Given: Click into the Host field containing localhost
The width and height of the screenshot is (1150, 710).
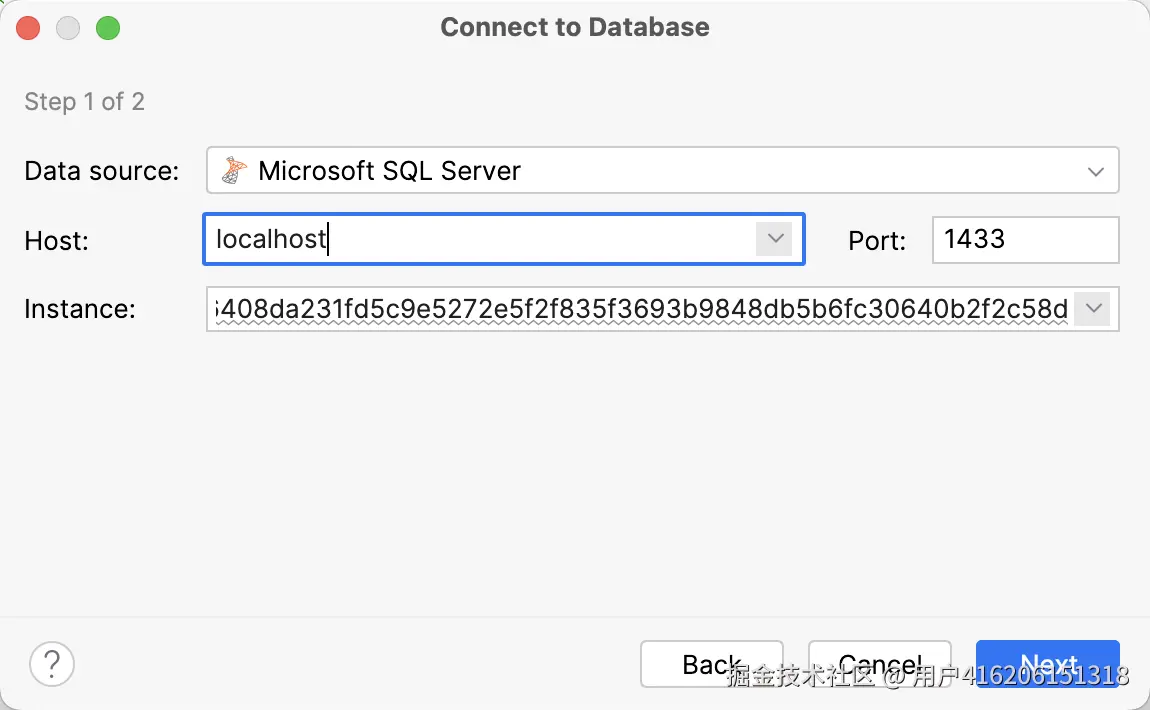Looking at the screenshot, I should click(480, 239).
